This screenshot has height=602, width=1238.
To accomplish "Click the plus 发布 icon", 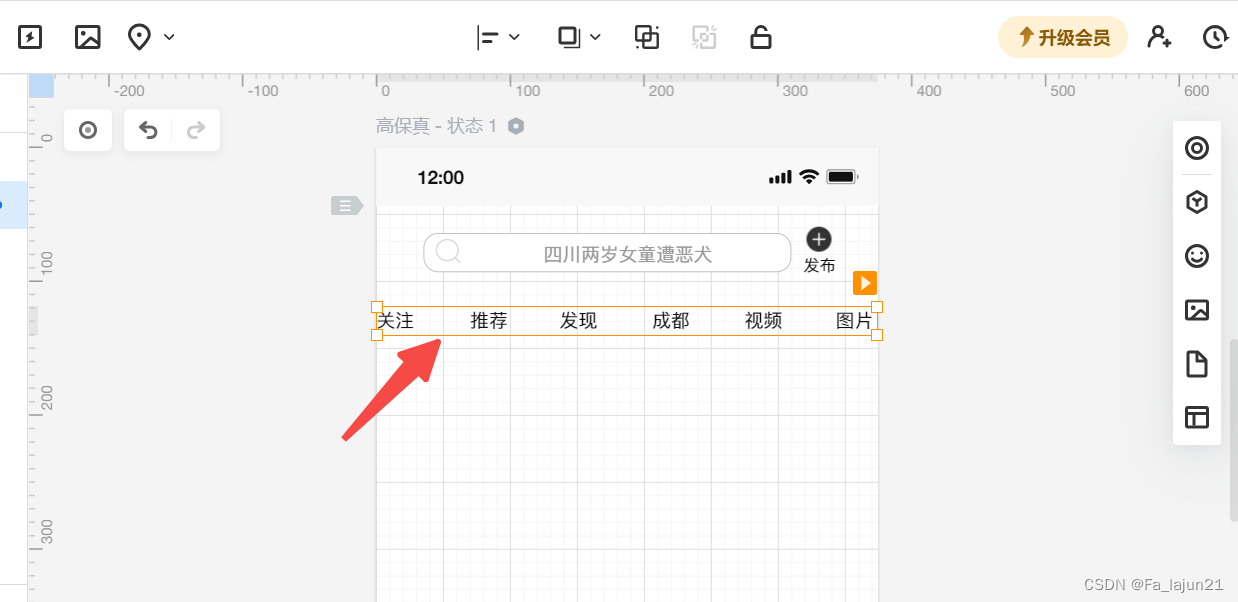I will [x=819, y=239].
